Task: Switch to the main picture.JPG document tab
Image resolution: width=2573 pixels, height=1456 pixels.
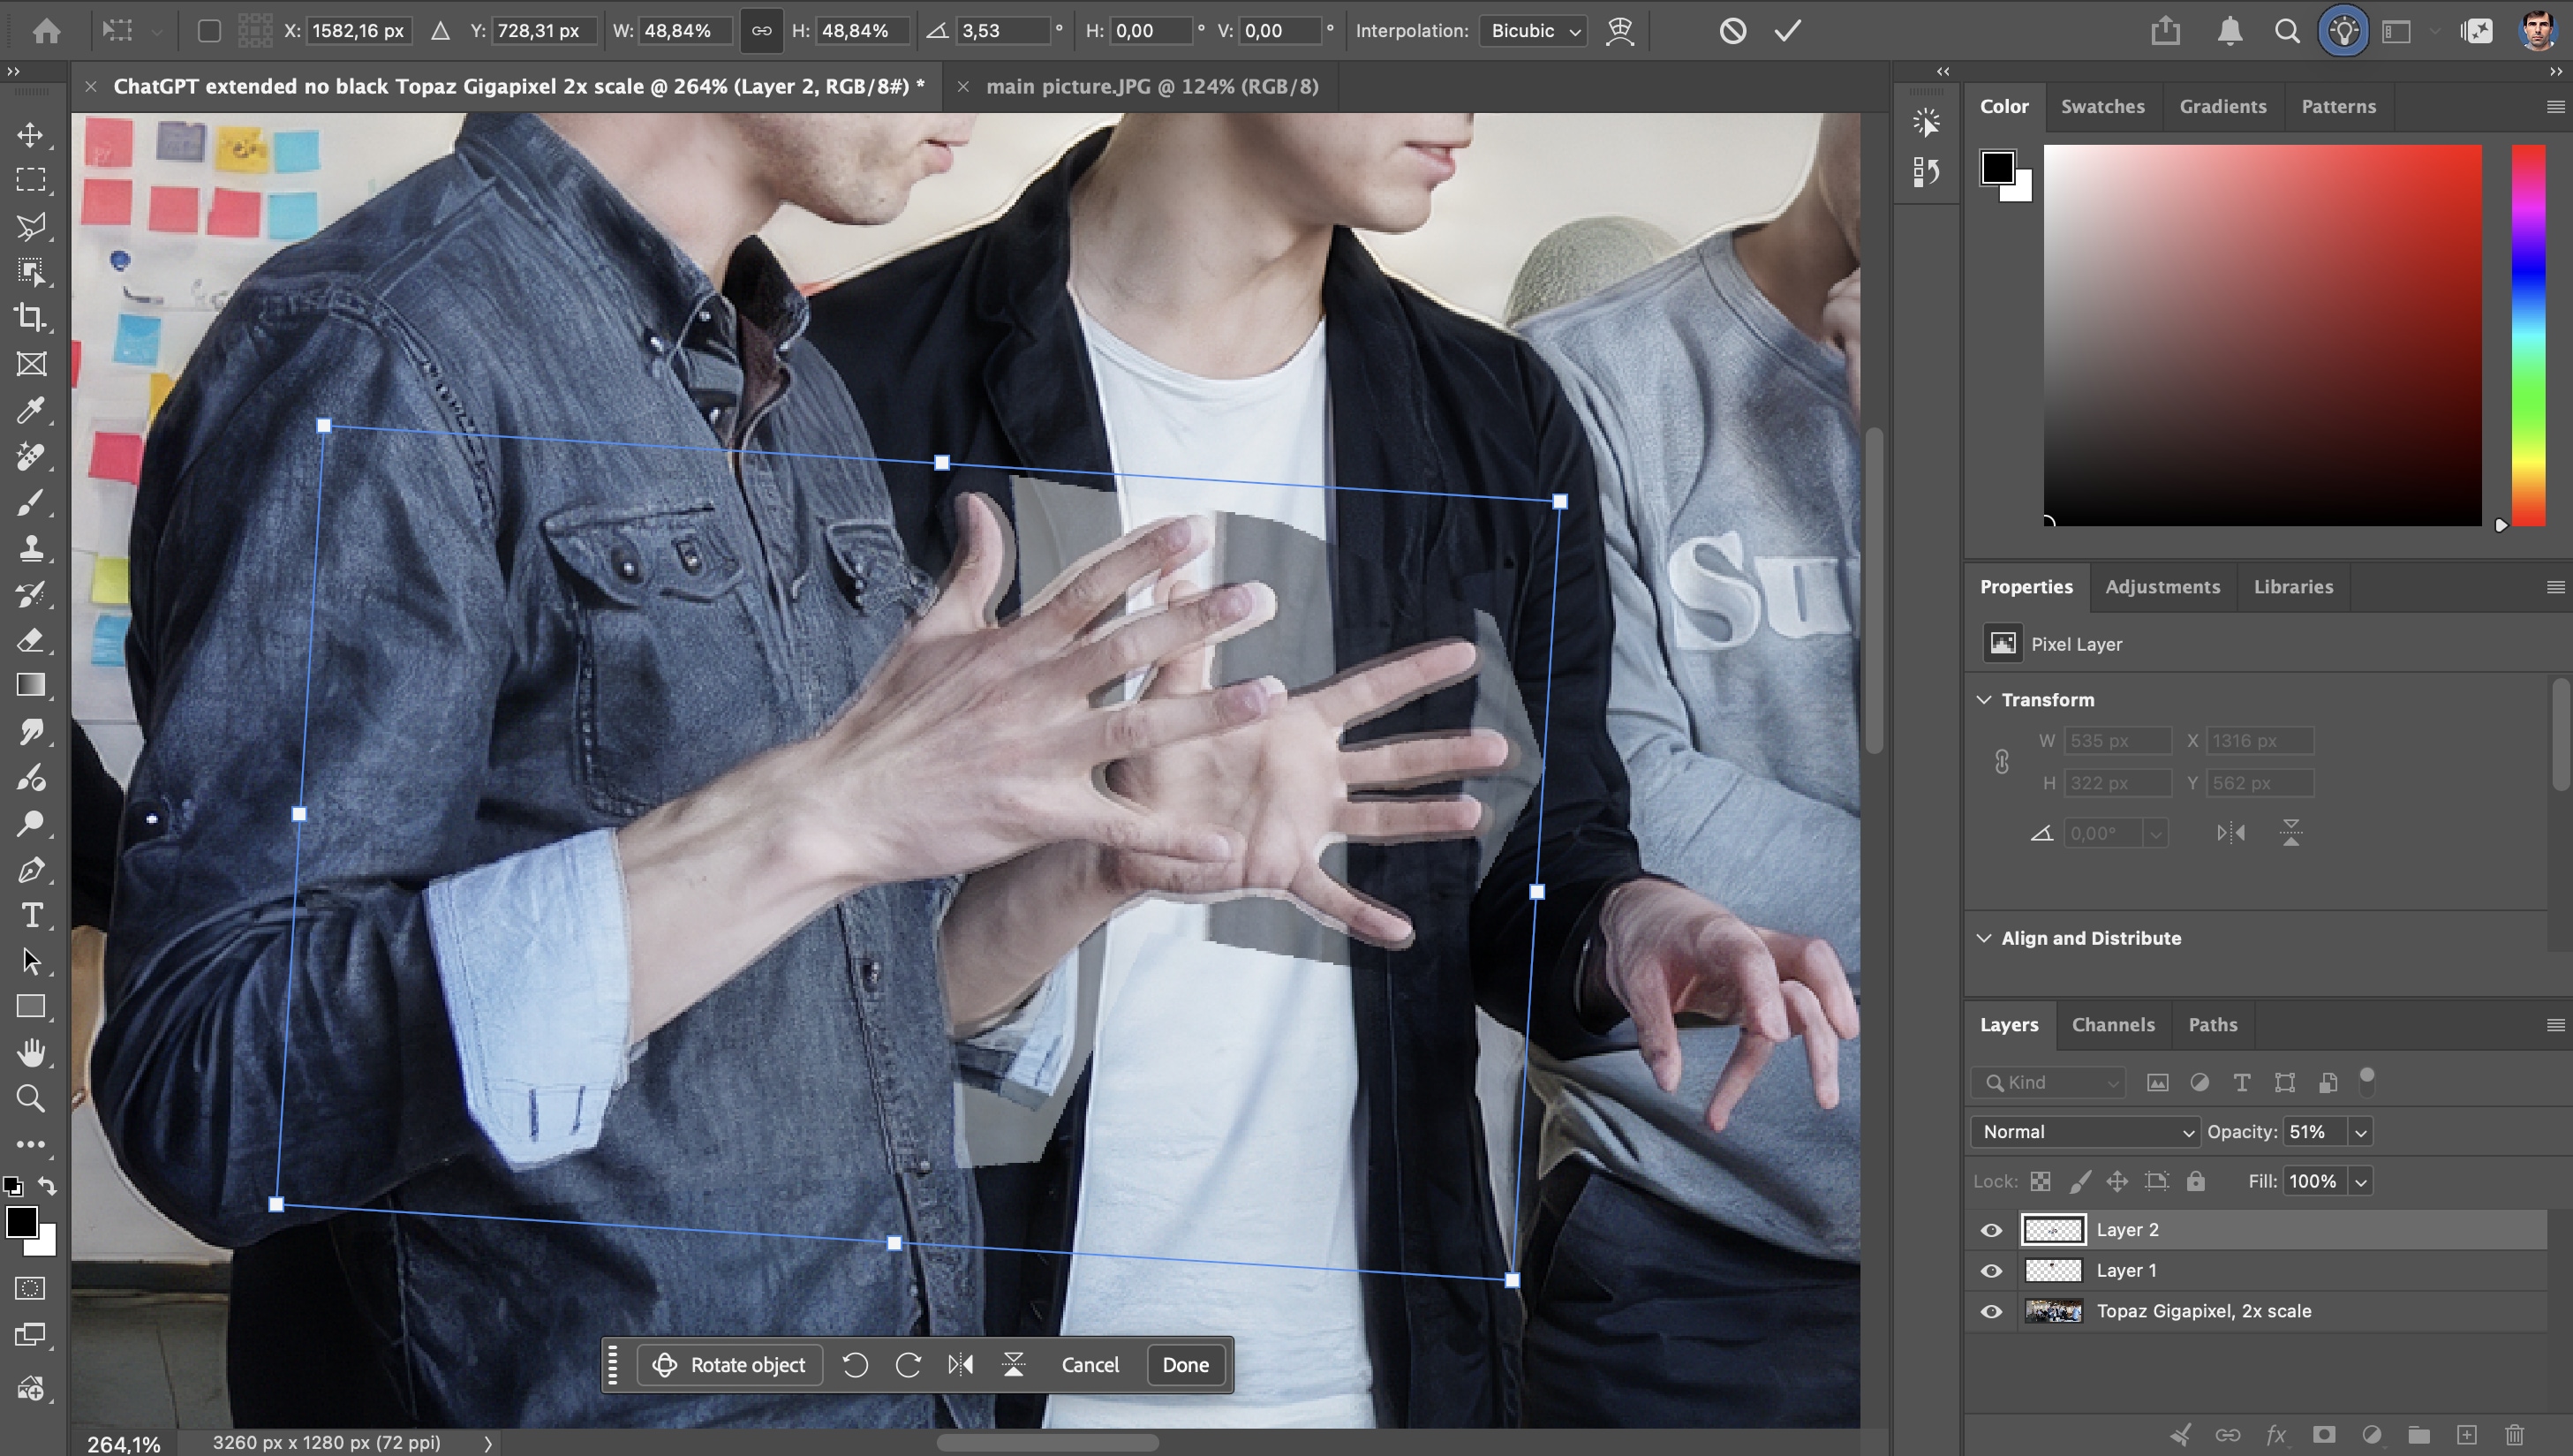Action: (x=1152, y=87)
